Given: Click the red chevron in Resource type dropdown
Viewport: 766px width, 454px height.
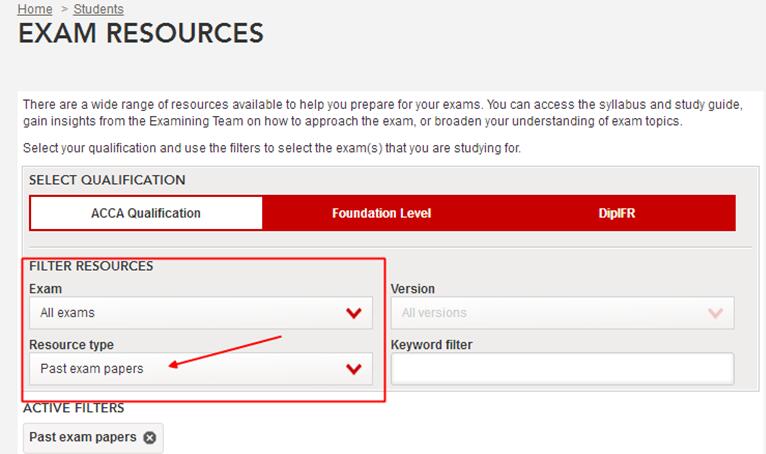Looking at the screenshot, I should click(353, 369).
